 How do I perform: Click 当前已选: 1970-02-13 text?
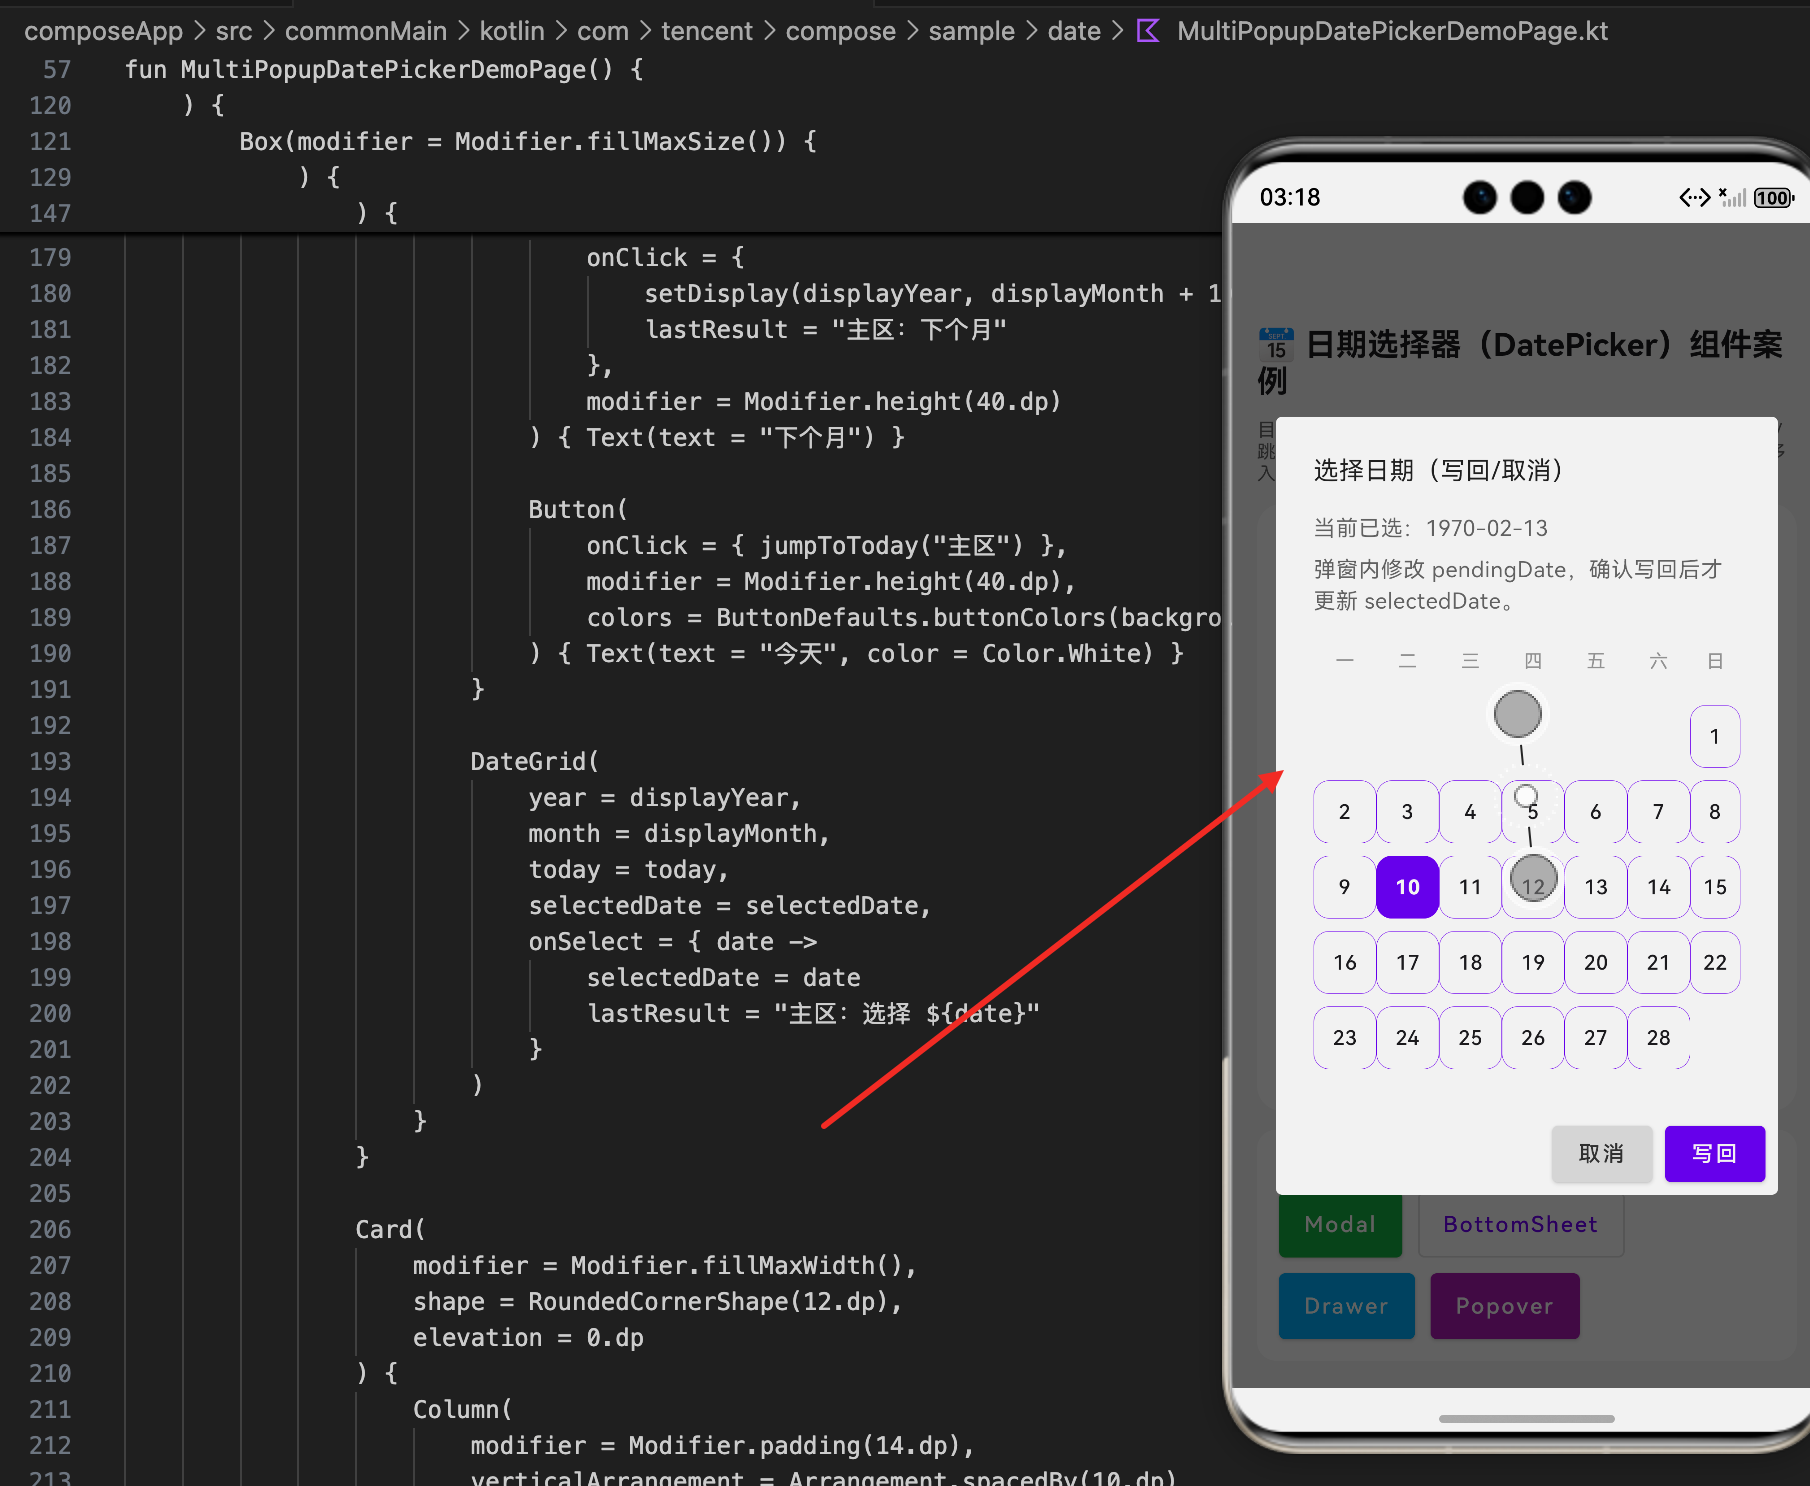click(1430, 528)
